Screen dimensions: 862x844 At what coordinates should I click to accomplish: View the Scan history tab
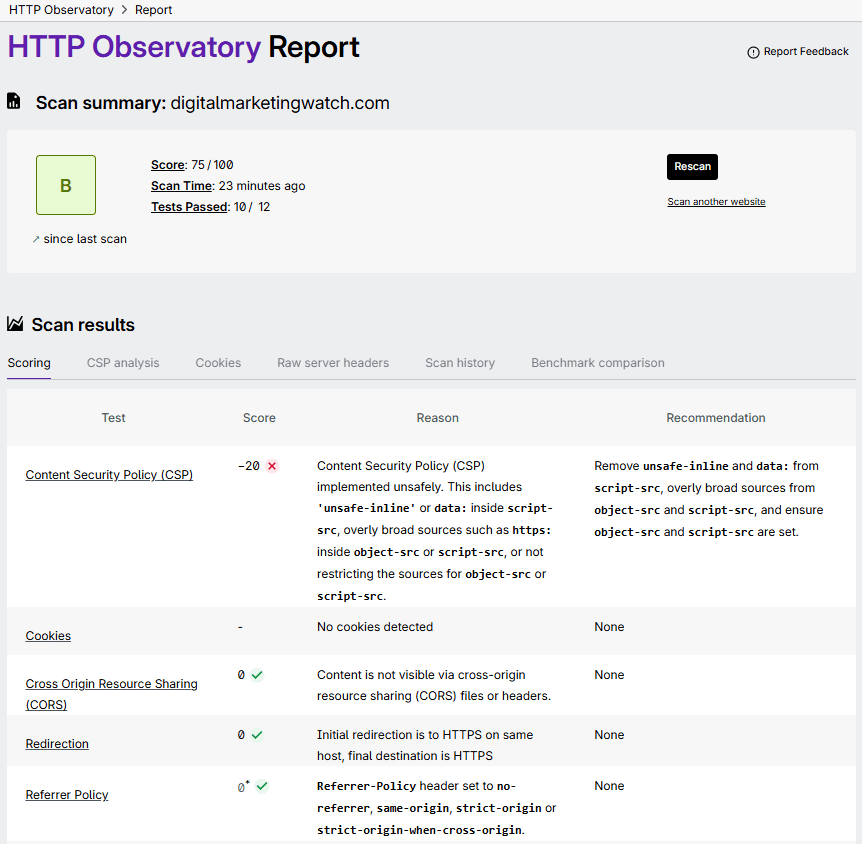click(x=460, y=363)
